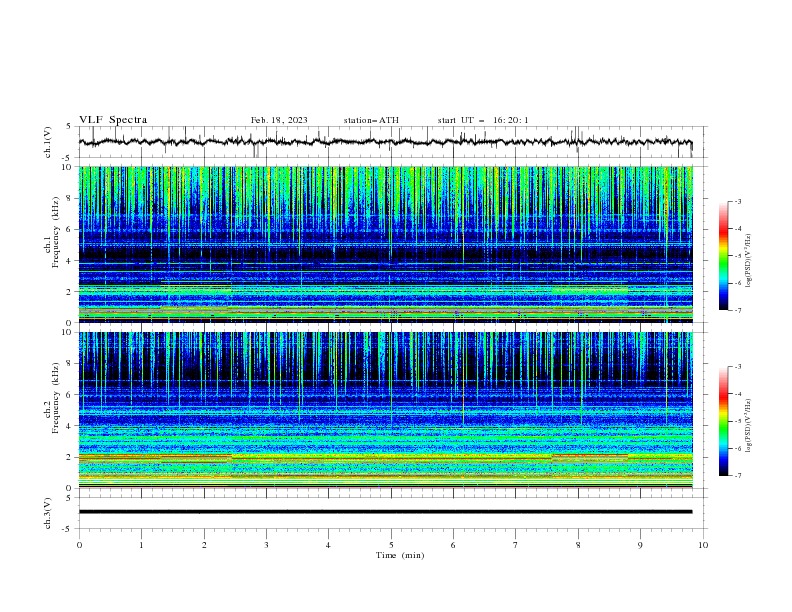Select the "station=ATH" header label
Viewport: 792px width, 612px height.
coord(371,120)
